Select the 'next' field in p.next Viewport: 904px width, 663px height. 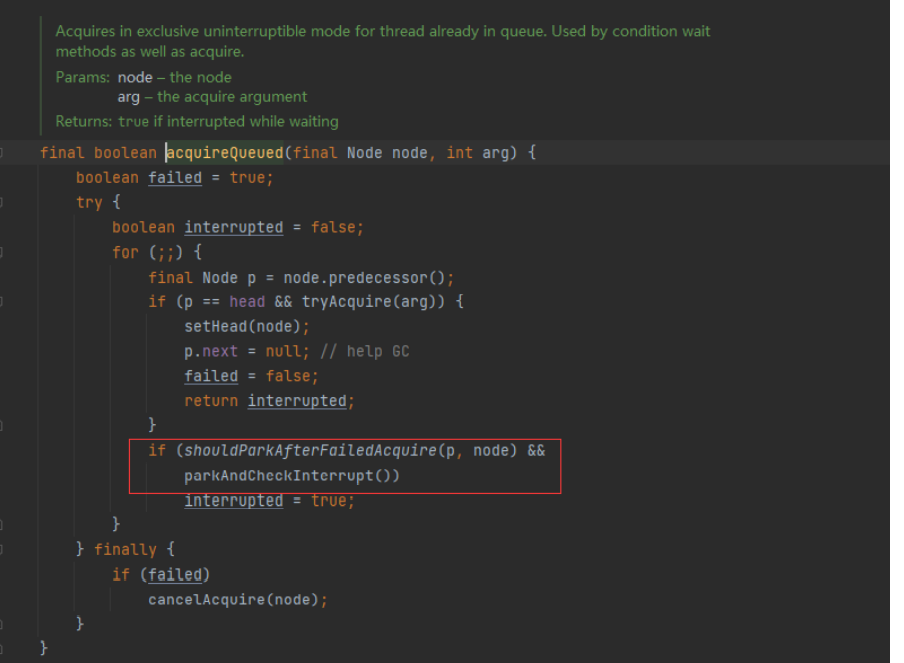220,351
